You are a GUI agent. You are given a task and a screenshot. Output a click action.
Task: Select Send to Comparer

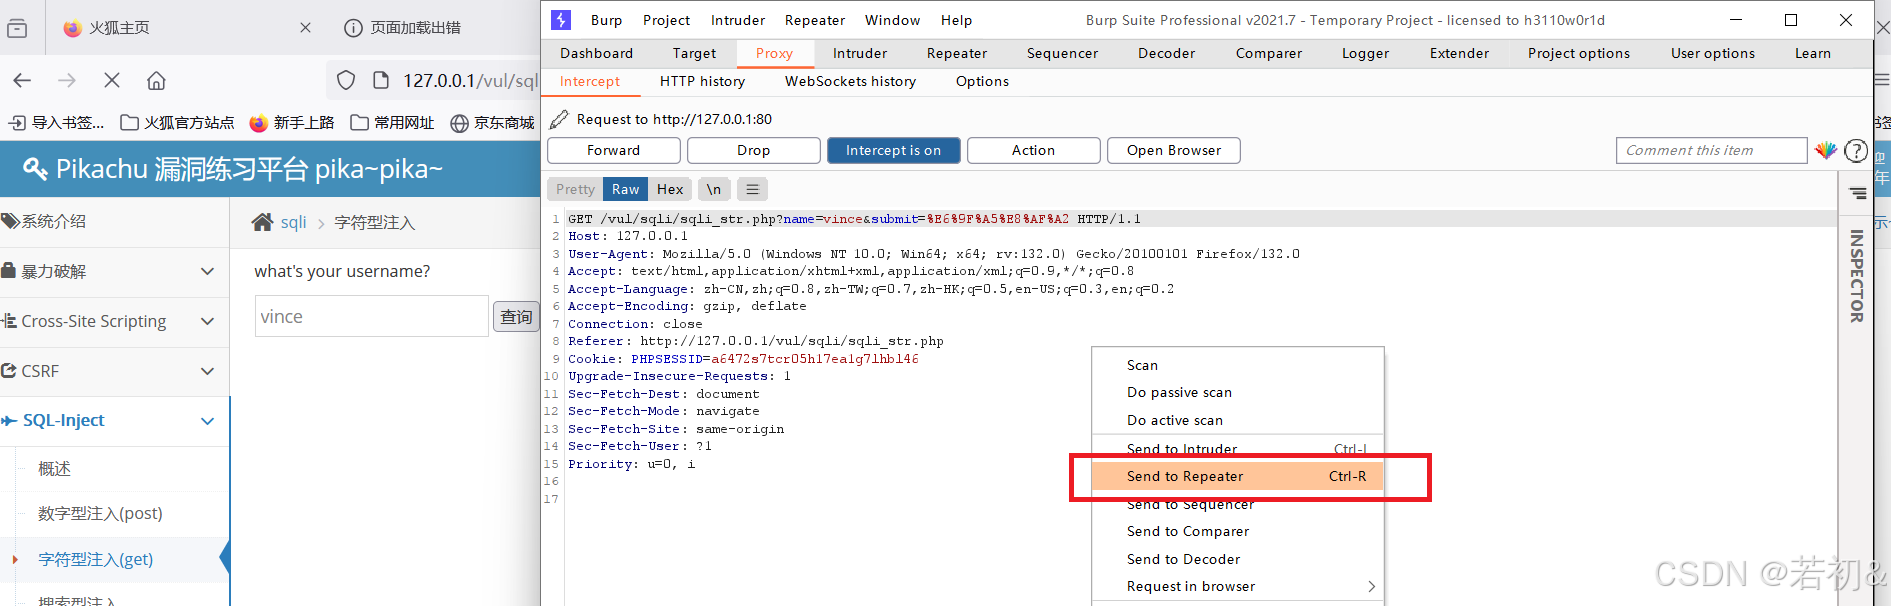(1237, 532)
